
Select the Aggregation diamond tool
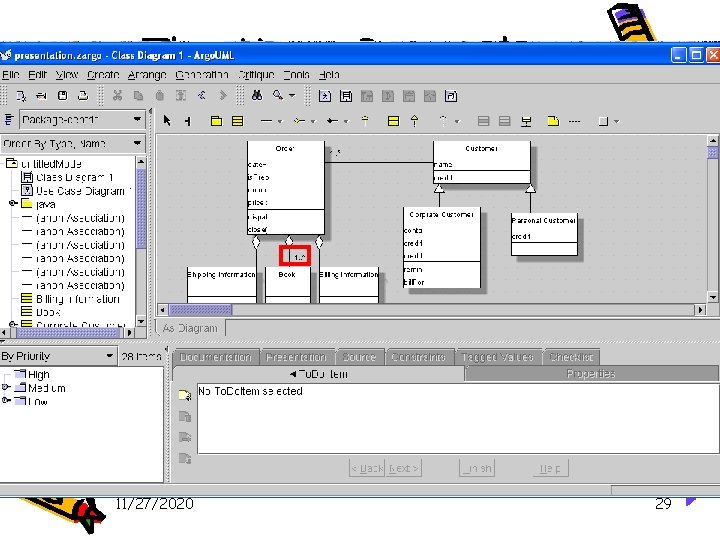(x=299, y=121)
